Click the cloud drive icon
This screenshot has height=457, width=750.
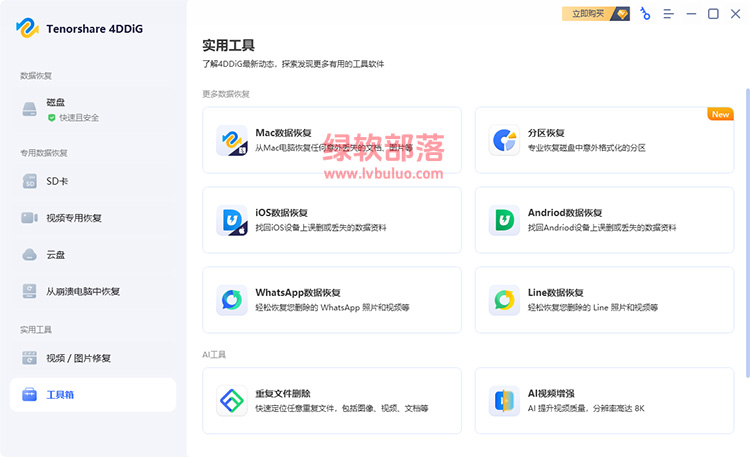click(30, 255)
